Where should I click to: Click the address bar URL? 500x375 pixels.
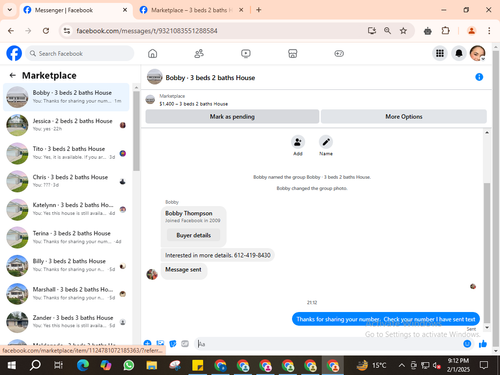click(147, 31)
